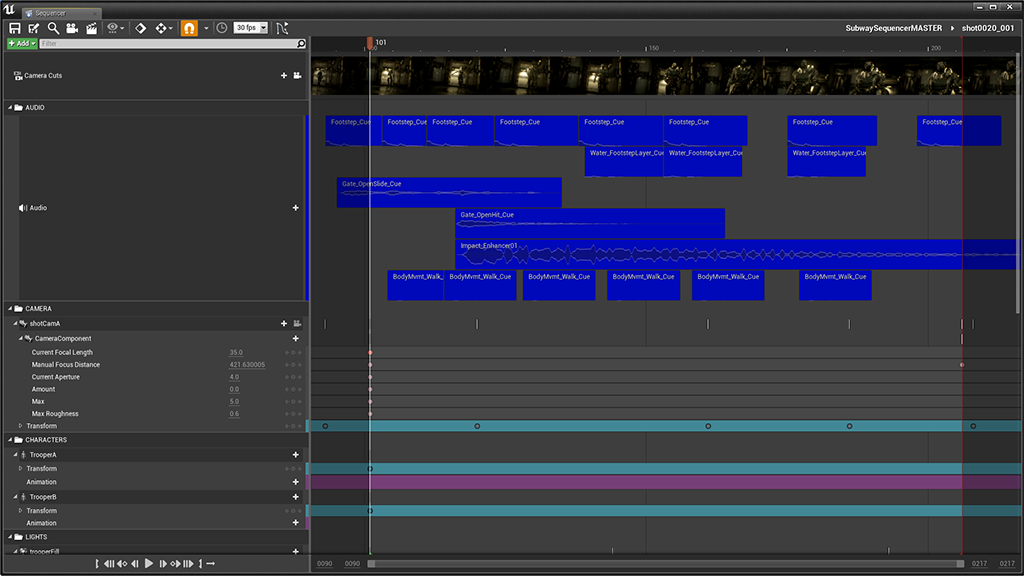The height and width of the screenshot is (576, 1024).
Task: Click the Save sequence icon
Action: (14, 28)
